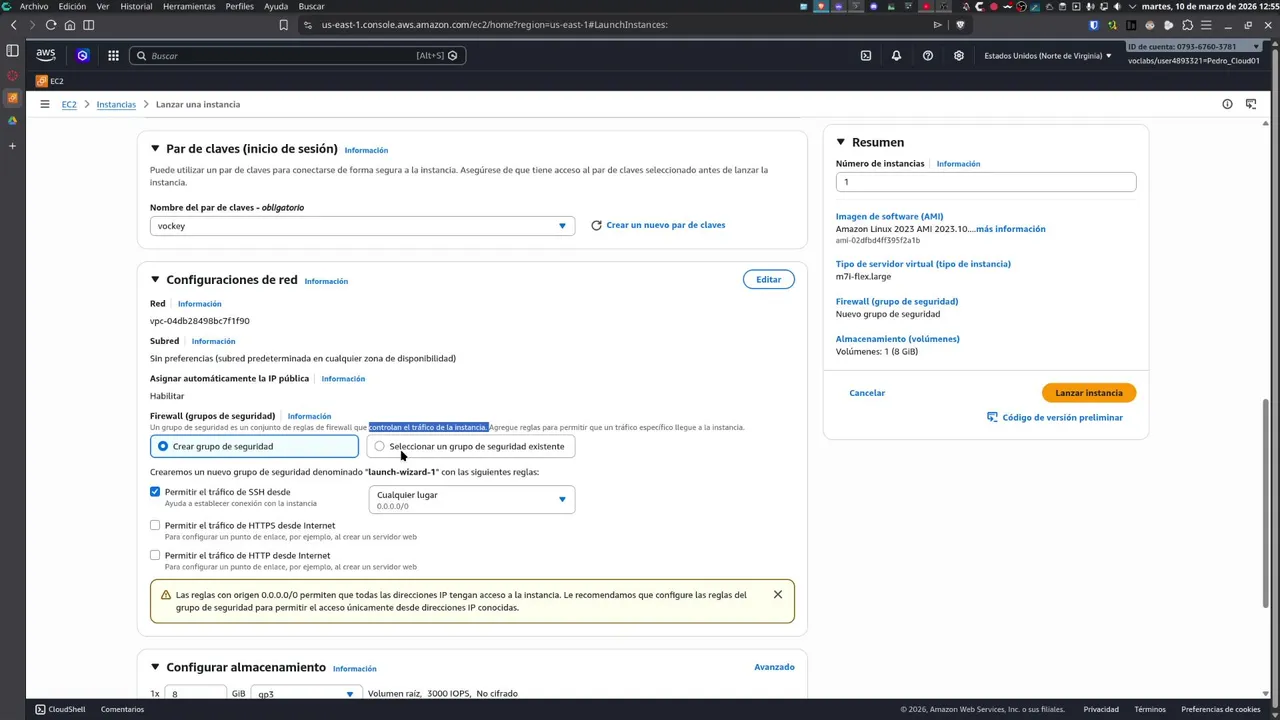Click the 'Lanzar instancia' button
This screenshot has height=720, width=1280.
coord(1089,393)
